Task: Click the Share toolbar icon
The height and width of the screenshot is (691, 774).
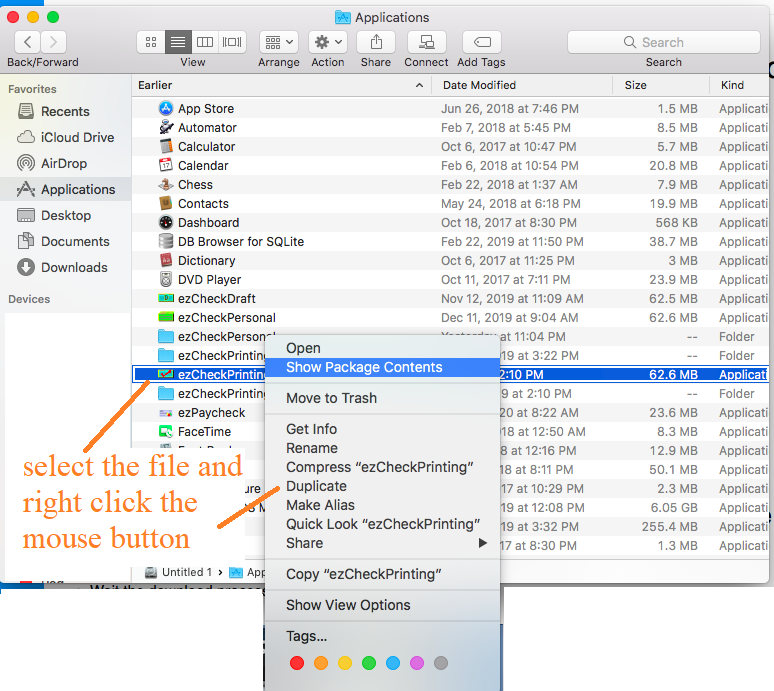Action: (376, 42)
